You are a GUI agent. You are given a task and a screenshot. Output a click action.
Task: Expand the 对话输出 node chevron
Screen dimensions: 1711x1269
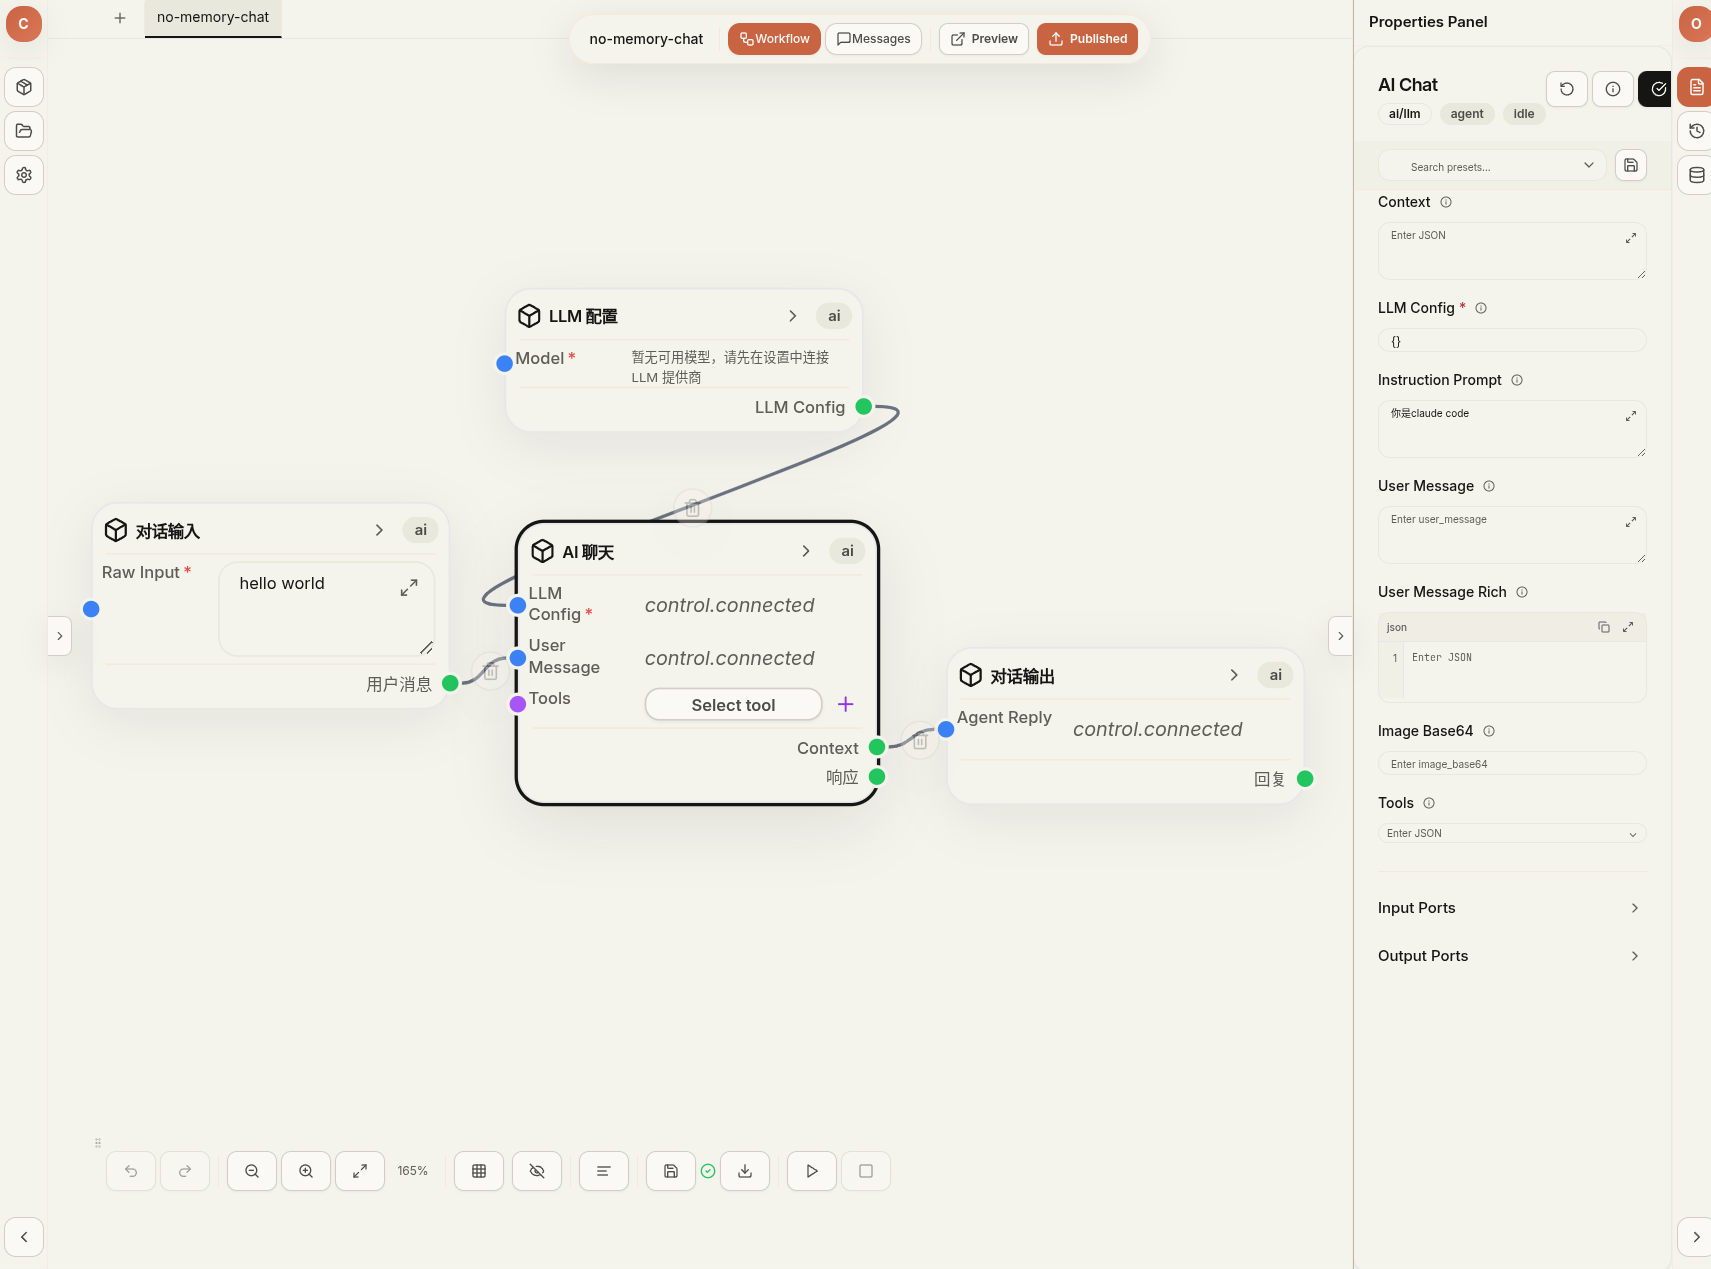click(x=1234, y=675)
